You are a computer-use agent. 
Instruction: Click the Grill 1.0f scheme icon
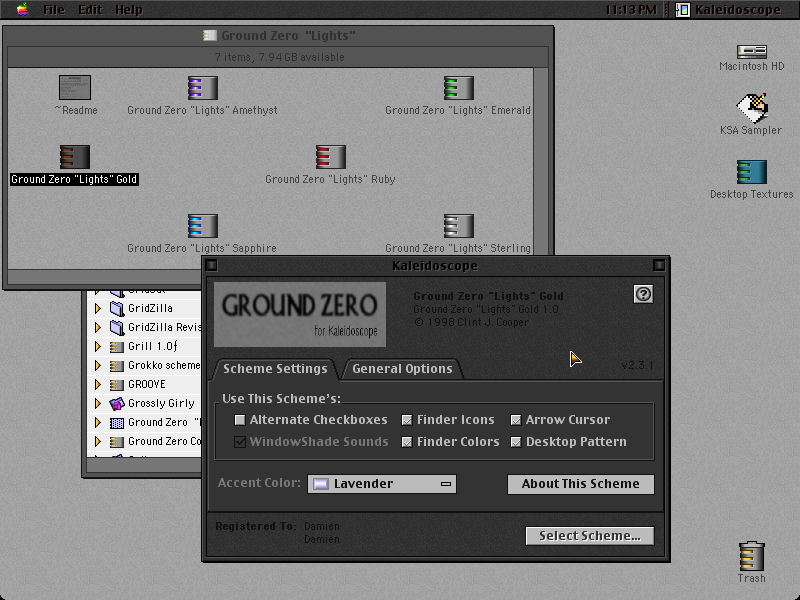117,346
